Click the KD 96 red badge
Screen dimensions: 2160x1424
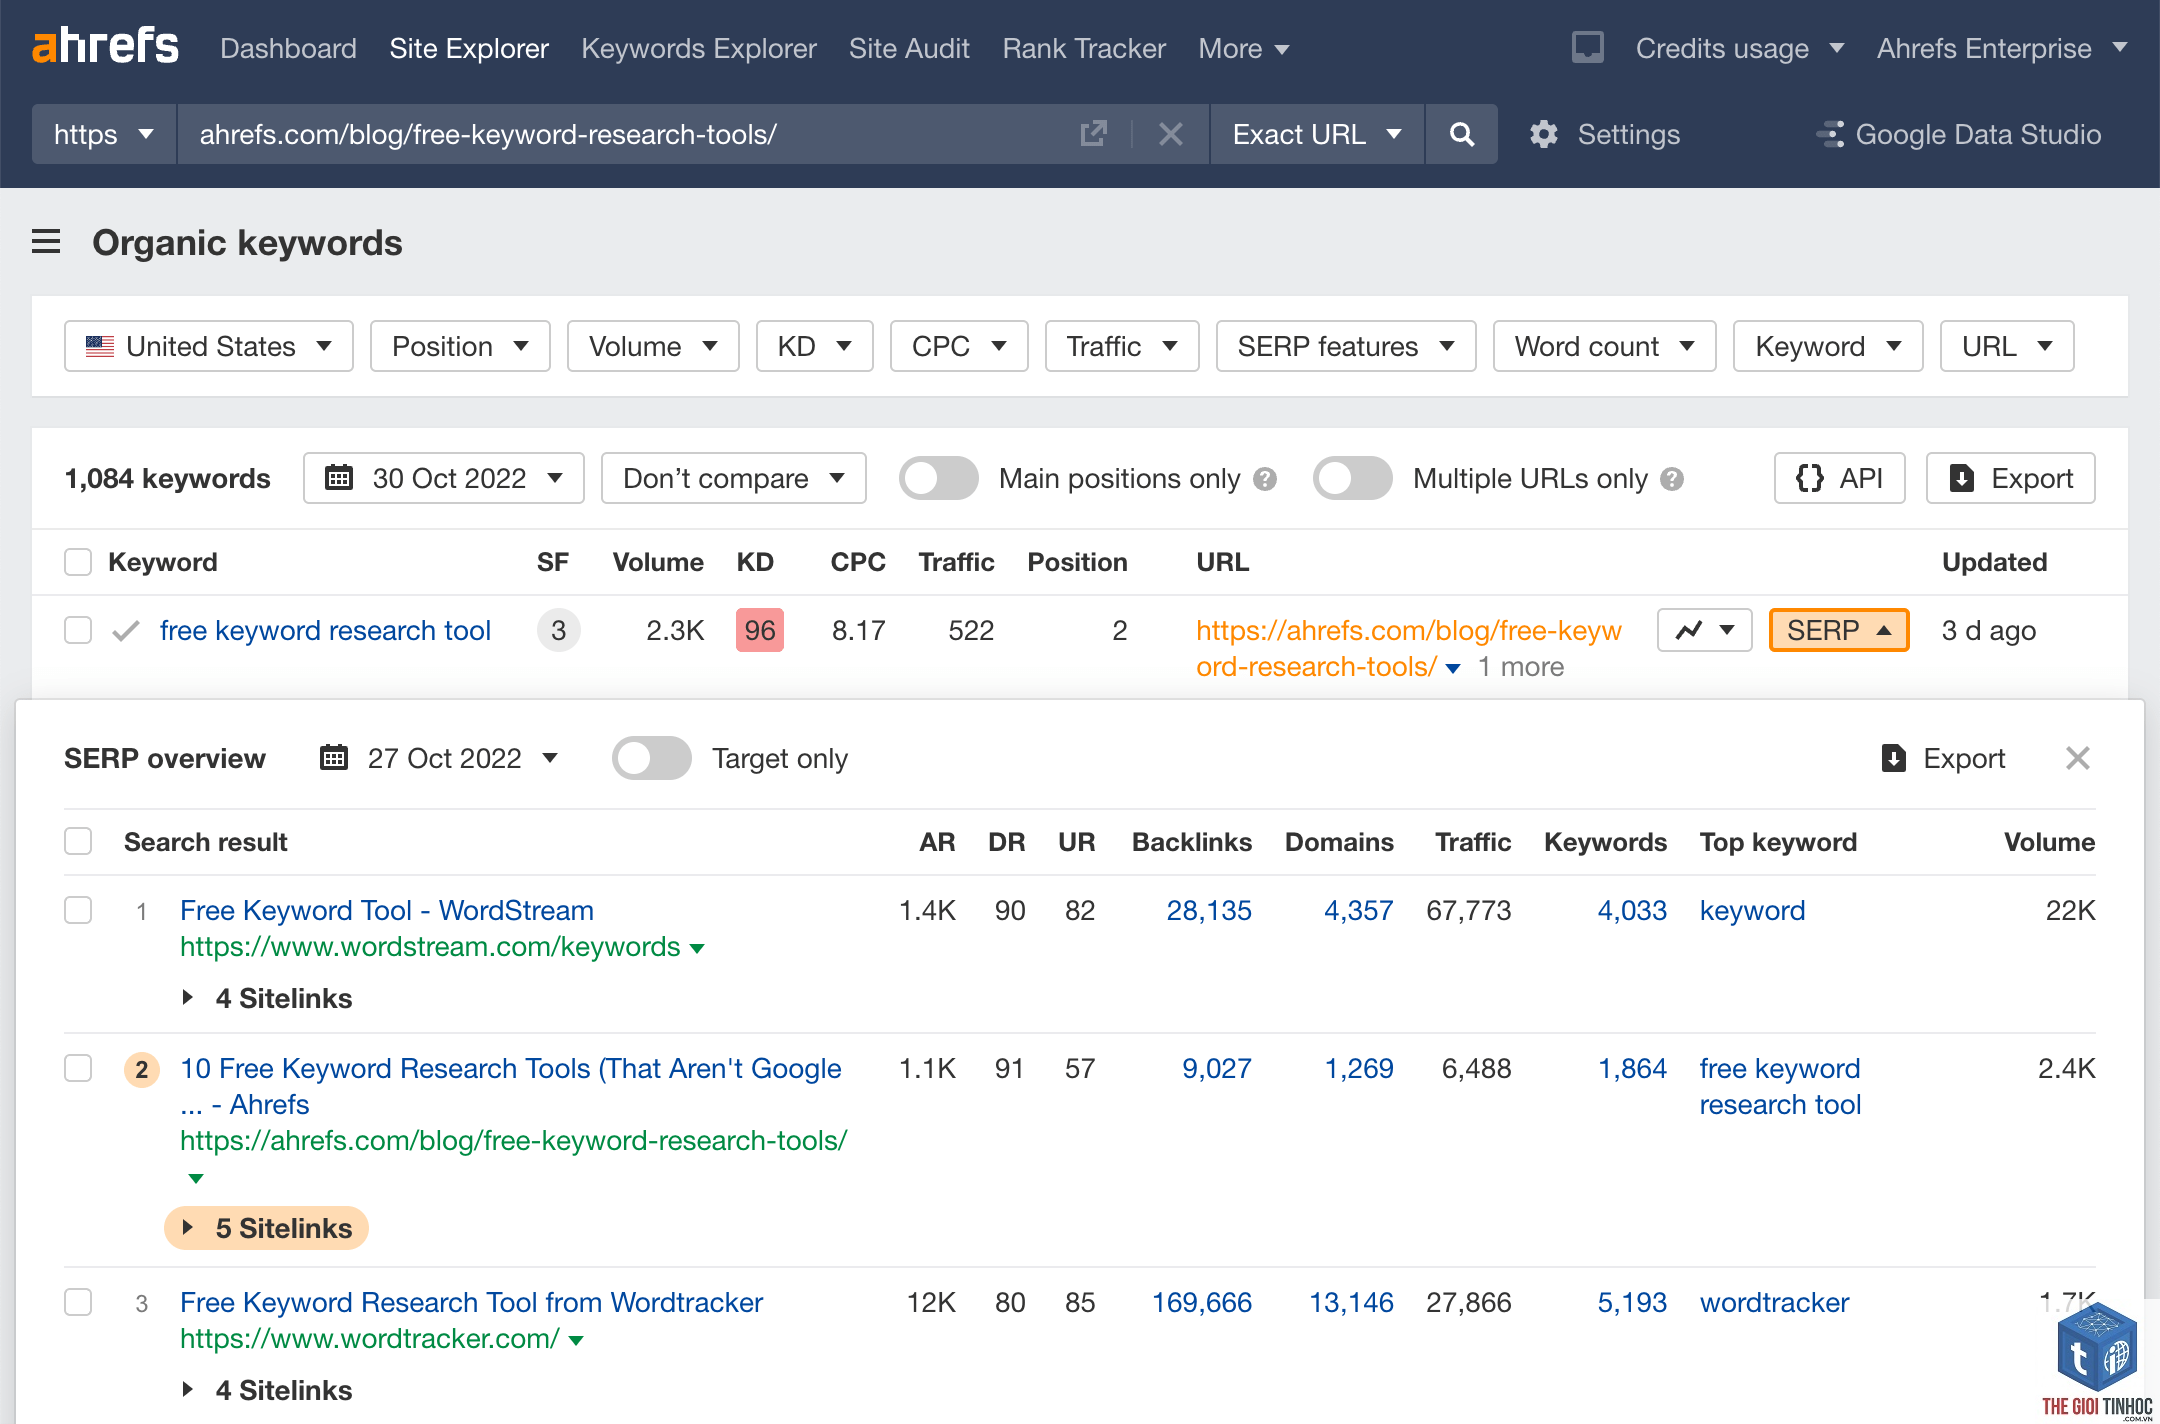[759, 630]
